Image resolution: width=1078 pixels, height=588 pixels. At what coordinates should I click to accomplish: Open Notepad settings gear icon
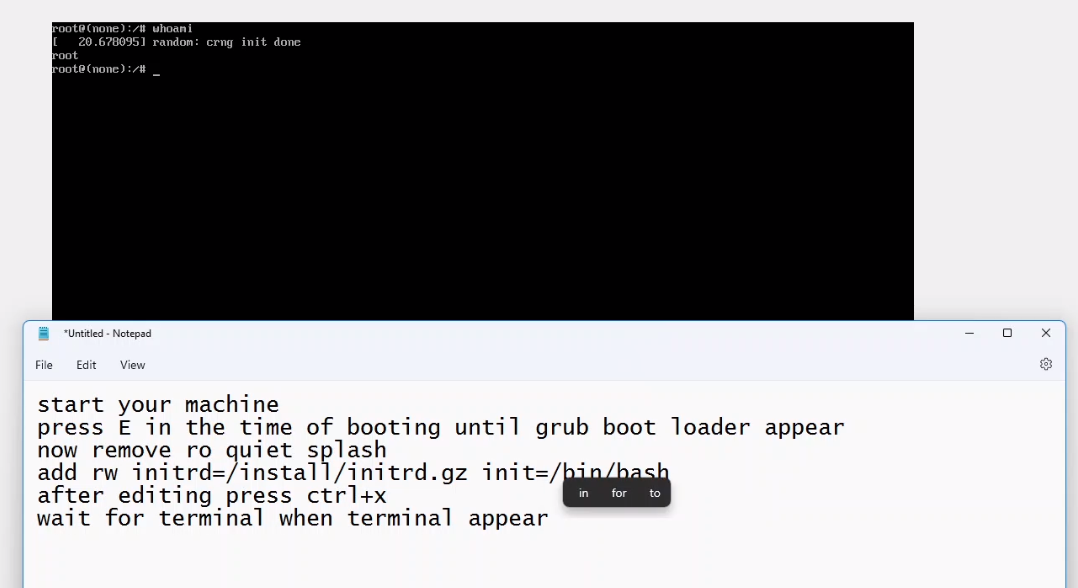[x=1046, y=364]
